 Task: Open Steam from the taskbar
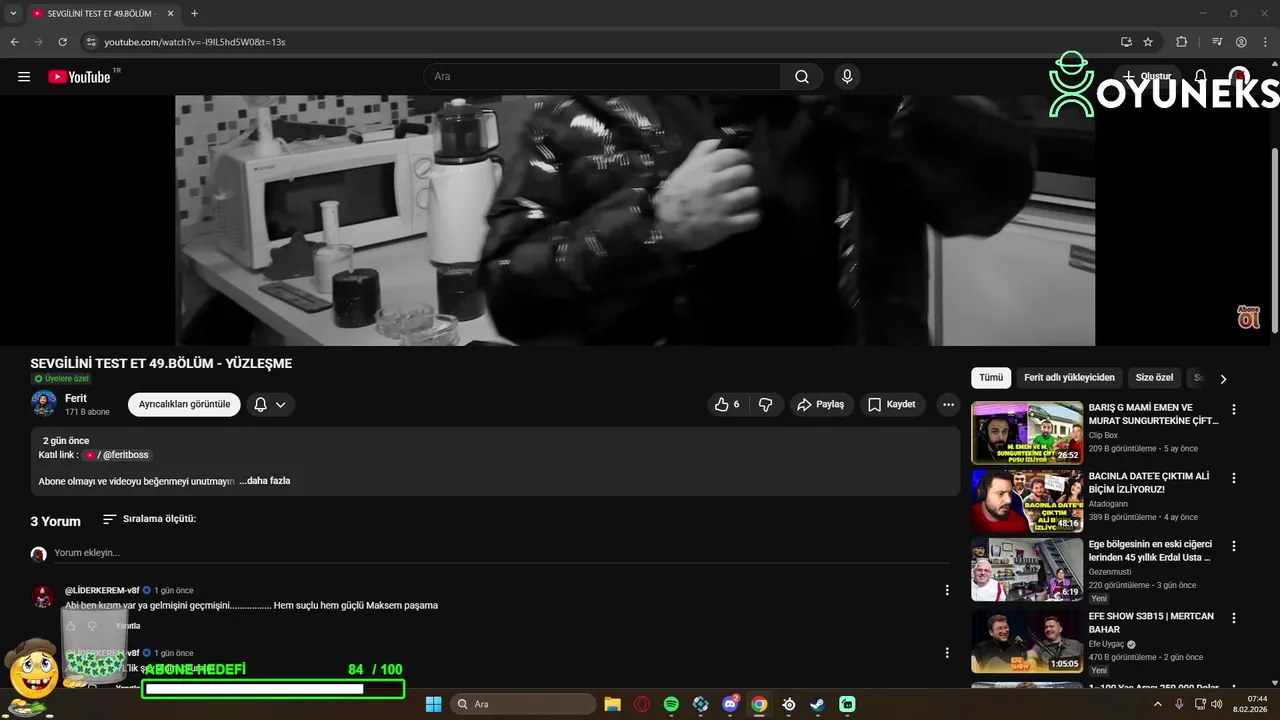click(818, 704)
